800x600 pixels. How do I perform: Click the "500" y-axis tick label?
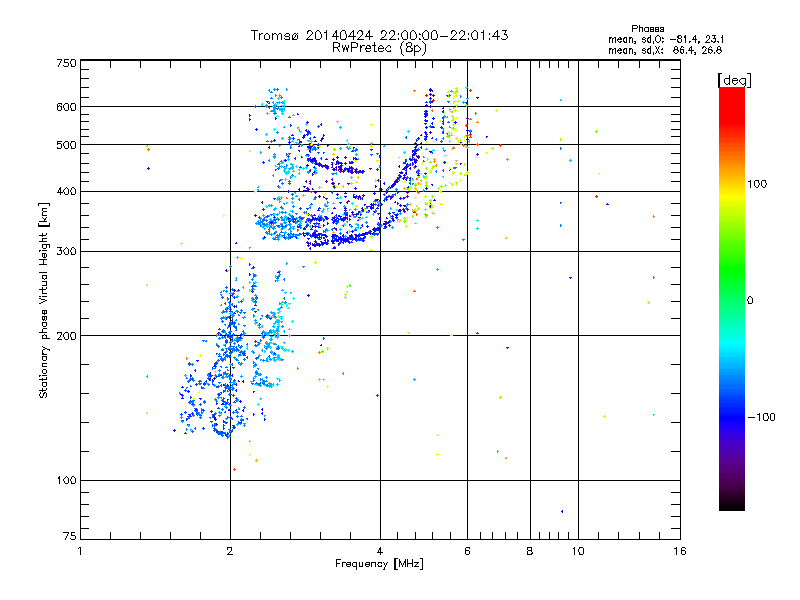[66, 145]
